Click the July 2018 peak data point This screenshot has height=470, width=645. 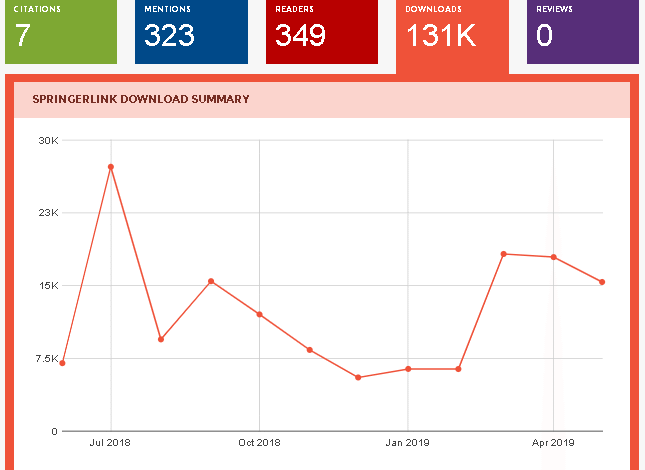tap(111, 167)
